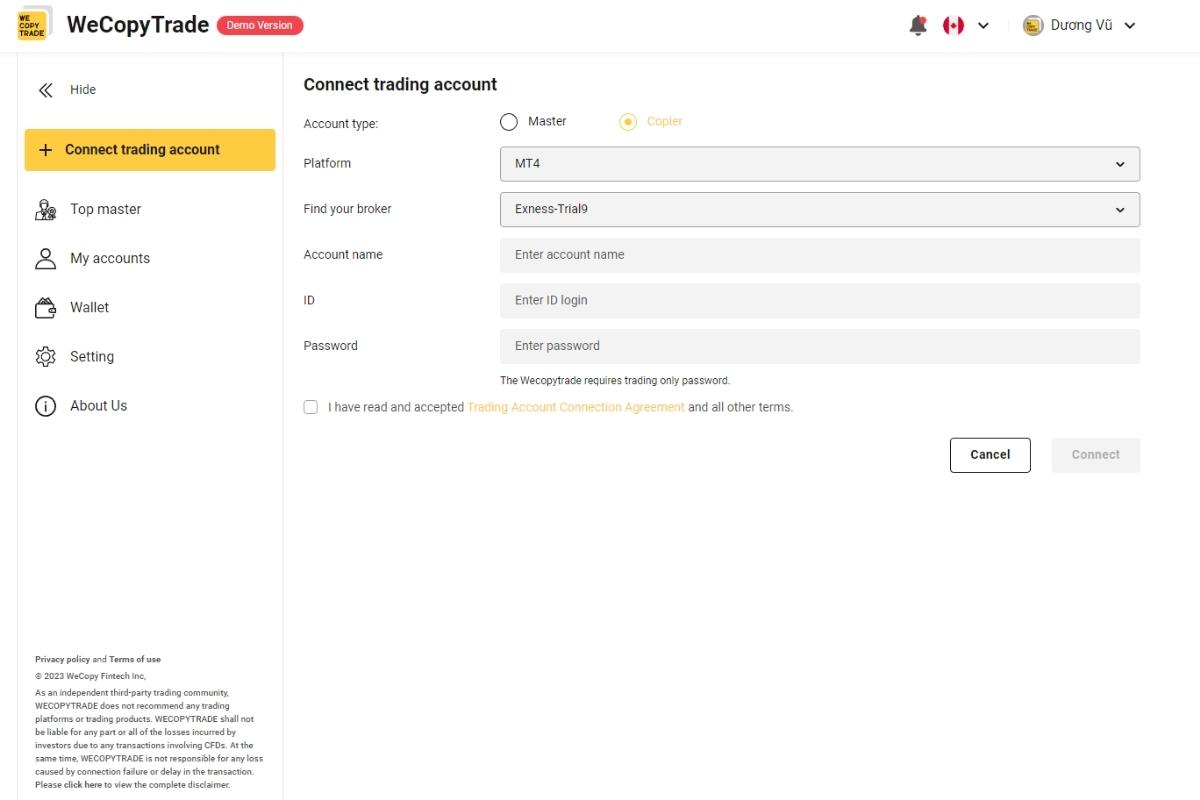Expand the Find your broker dropdown
Screen dimensions: 1200x800
[818, 209]
